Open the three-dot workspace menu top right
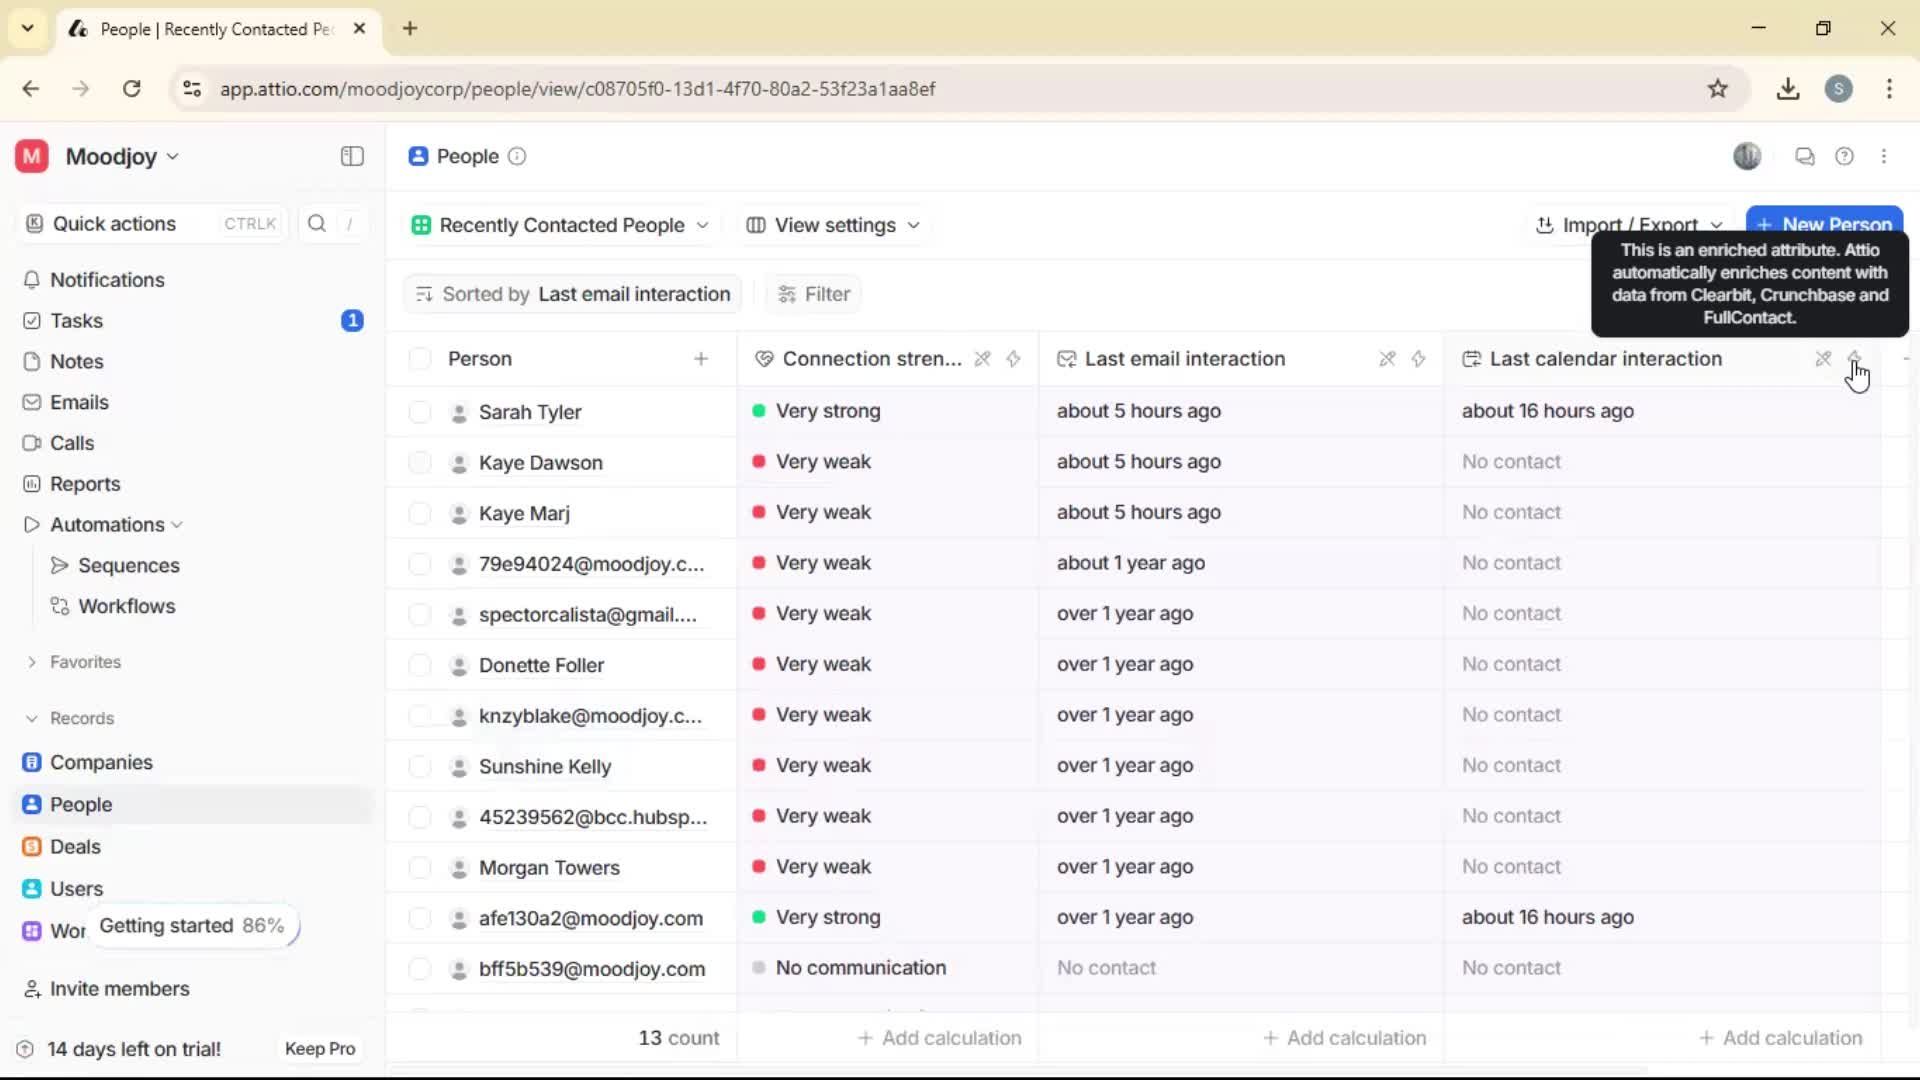 (1886, 156)
